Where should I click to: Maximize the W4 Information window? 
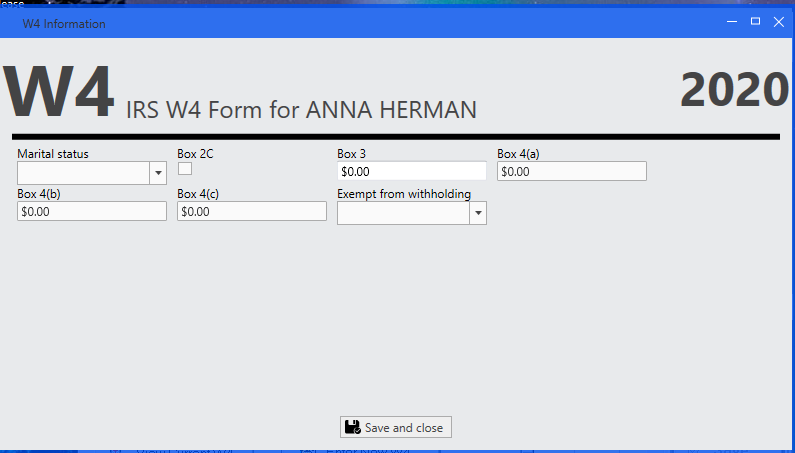tap(755, 21)
